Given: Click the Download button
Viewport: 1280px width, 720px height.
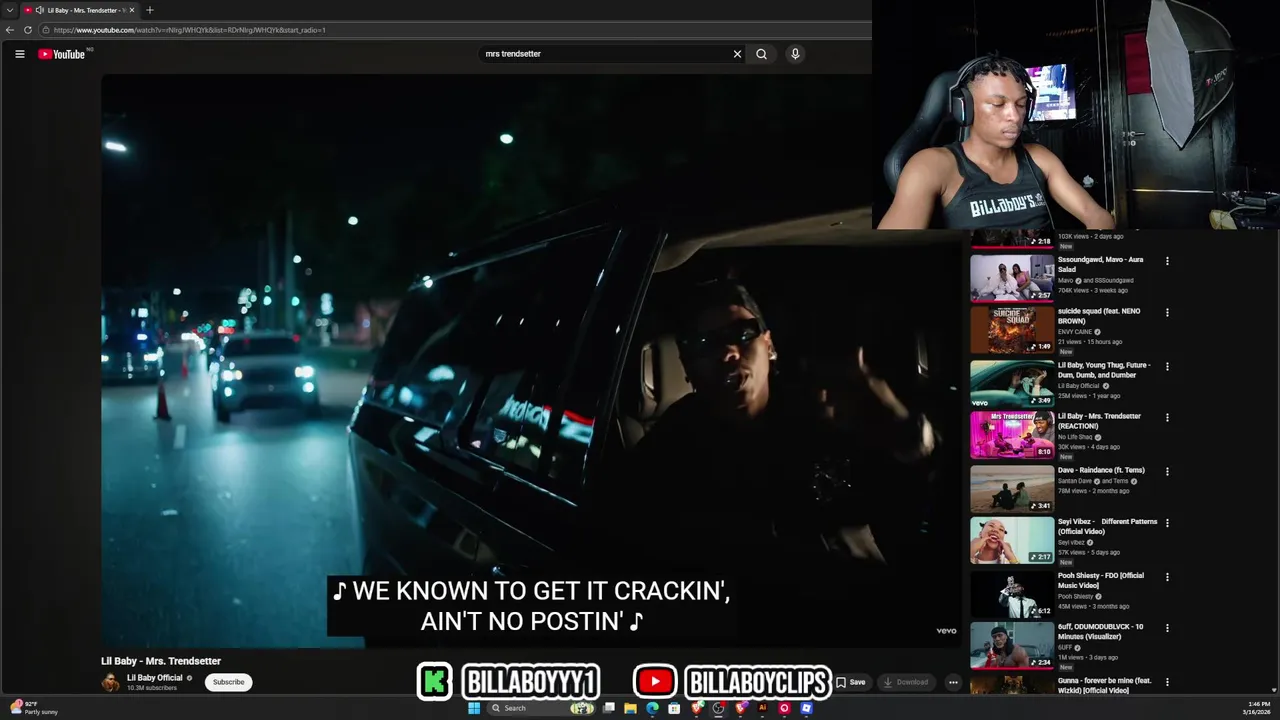Looking at the screenshot, I should [906, 682].
